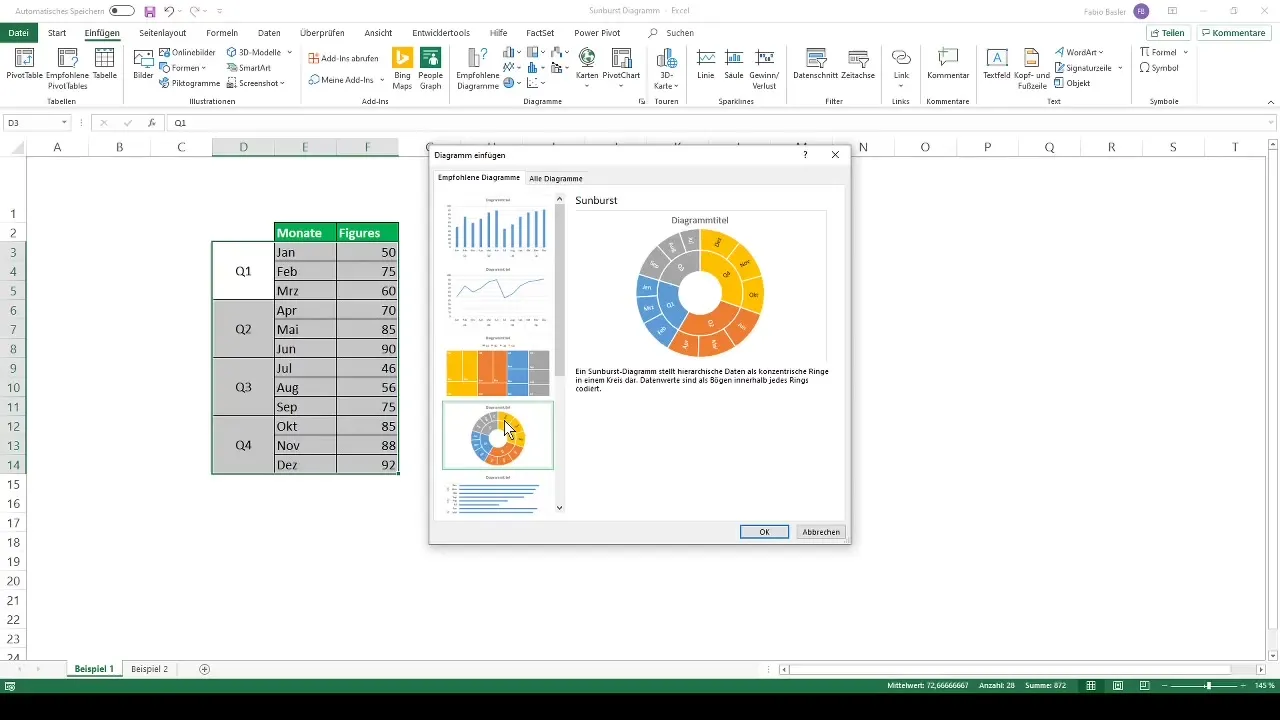
Task: Select cell containing Aug
Action: point(305,387)
